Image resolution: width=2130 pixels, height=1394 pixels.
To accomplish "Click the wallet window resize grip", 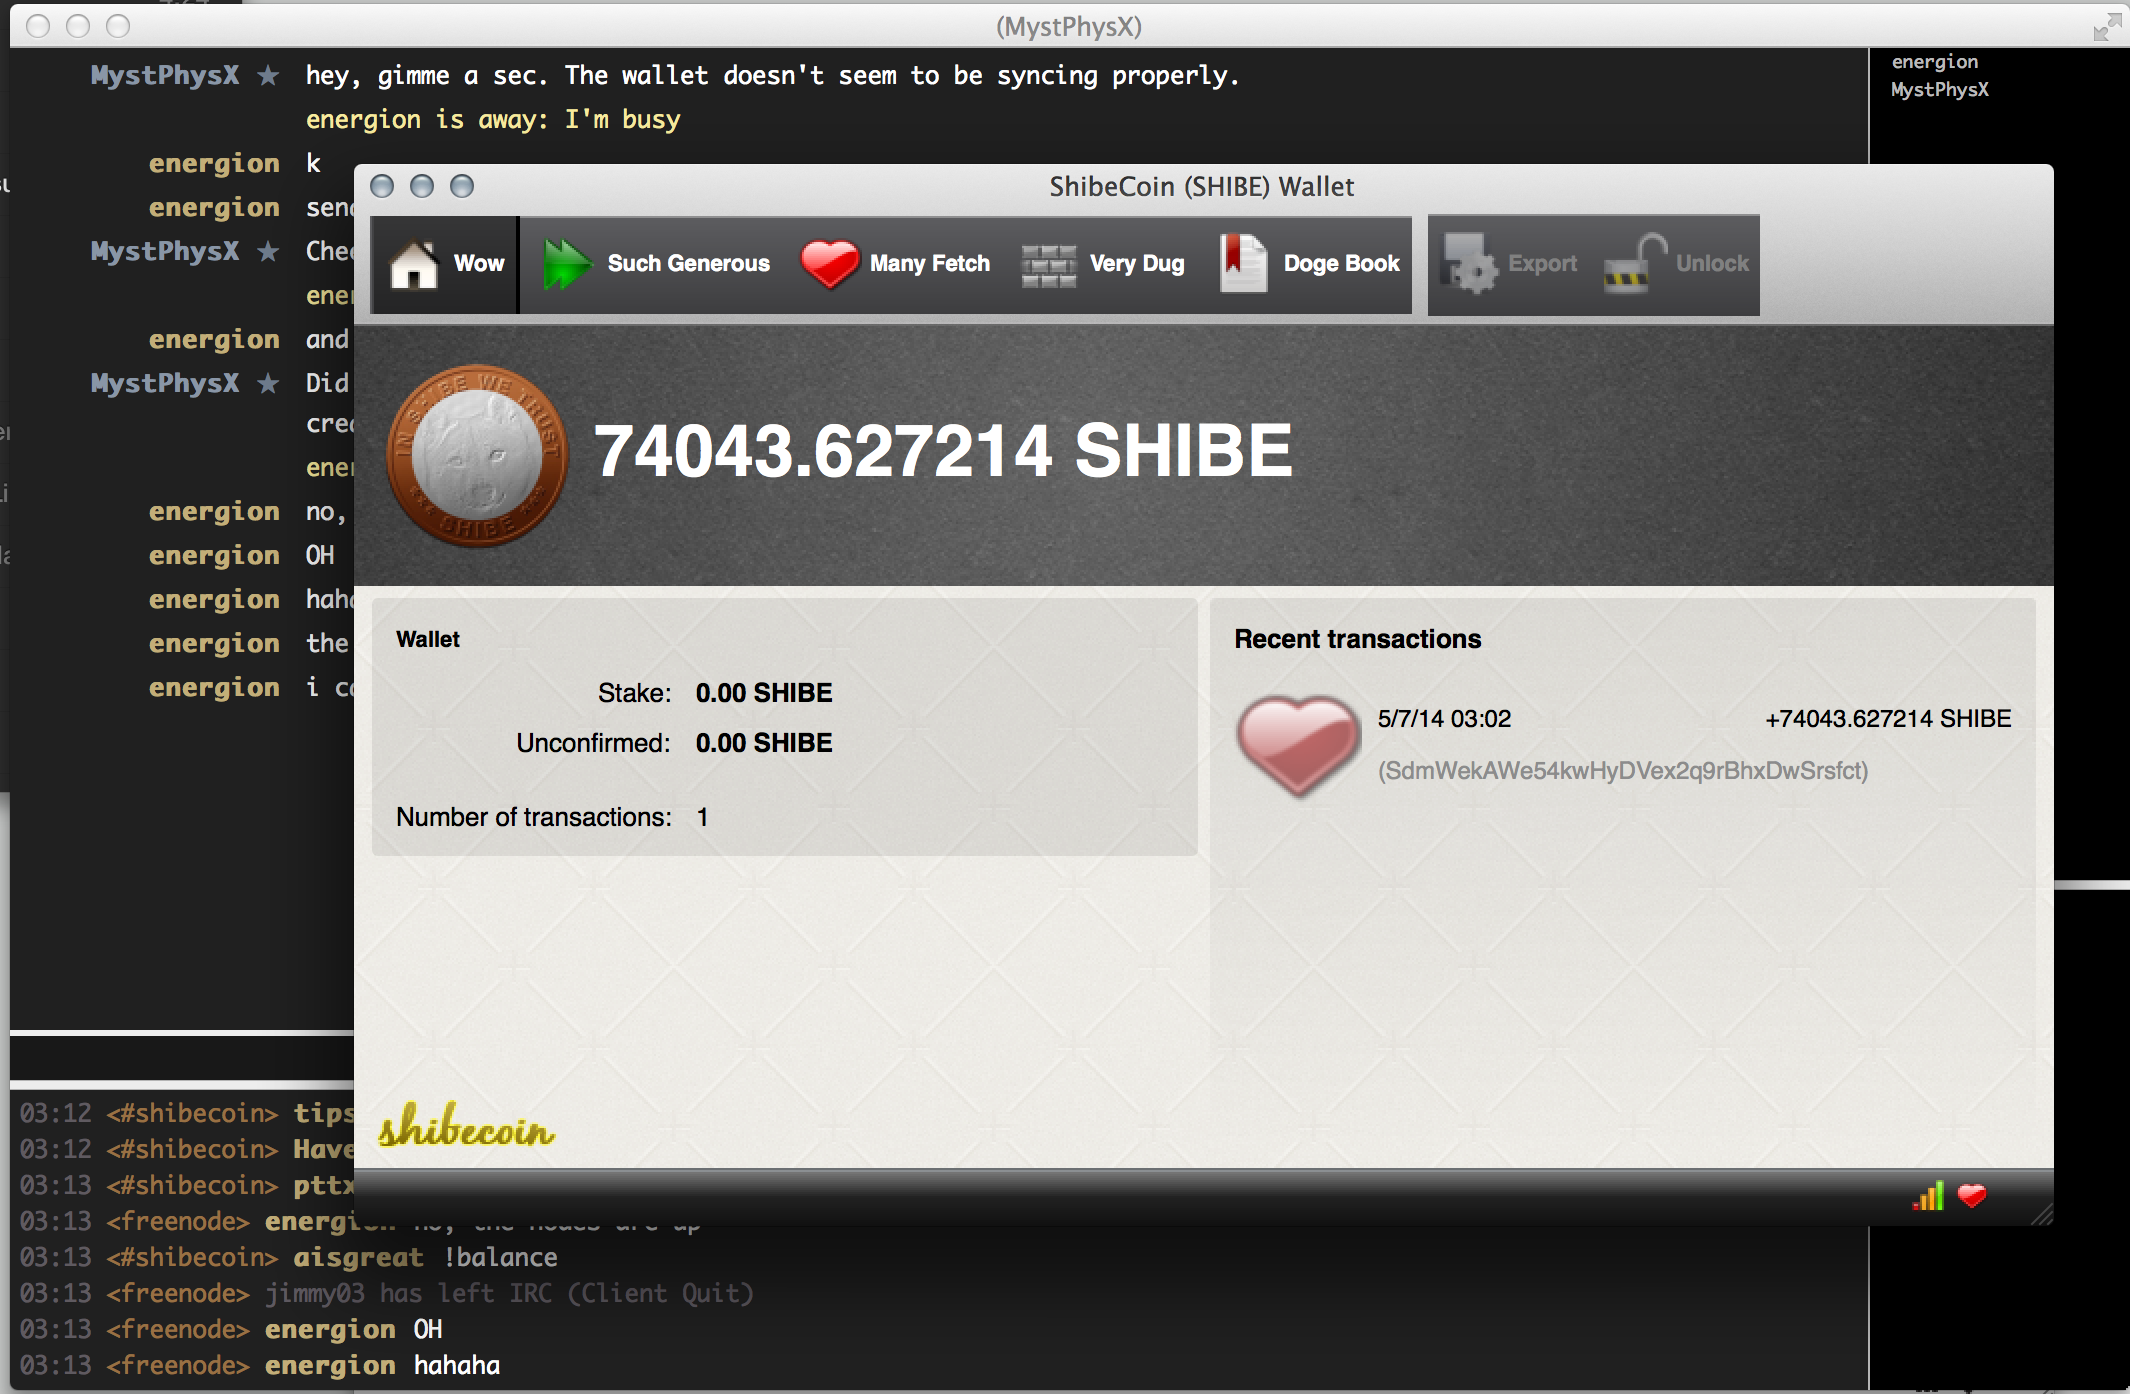I will click(2042, 1213).
